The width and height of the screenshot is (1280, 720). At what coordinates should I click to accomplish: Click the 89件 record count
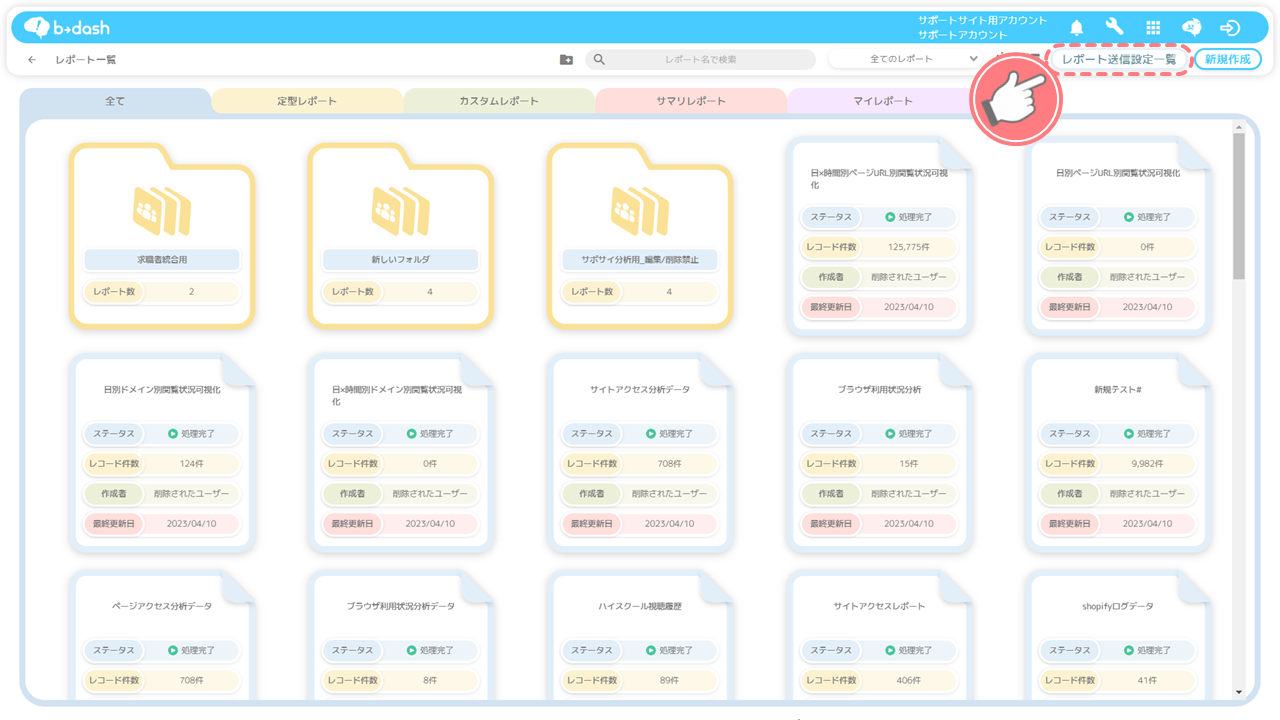(669, 680)
